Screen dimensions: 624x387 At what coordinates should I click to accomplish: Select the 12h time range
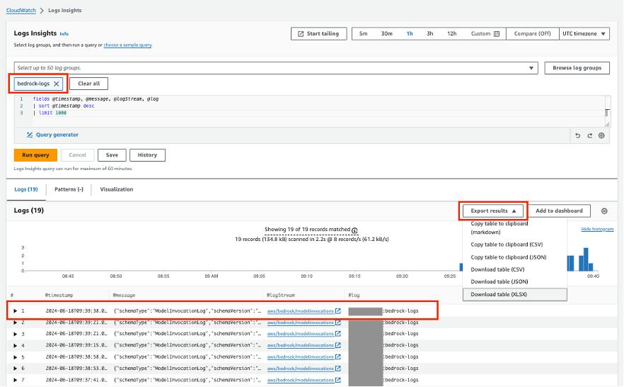452,34
